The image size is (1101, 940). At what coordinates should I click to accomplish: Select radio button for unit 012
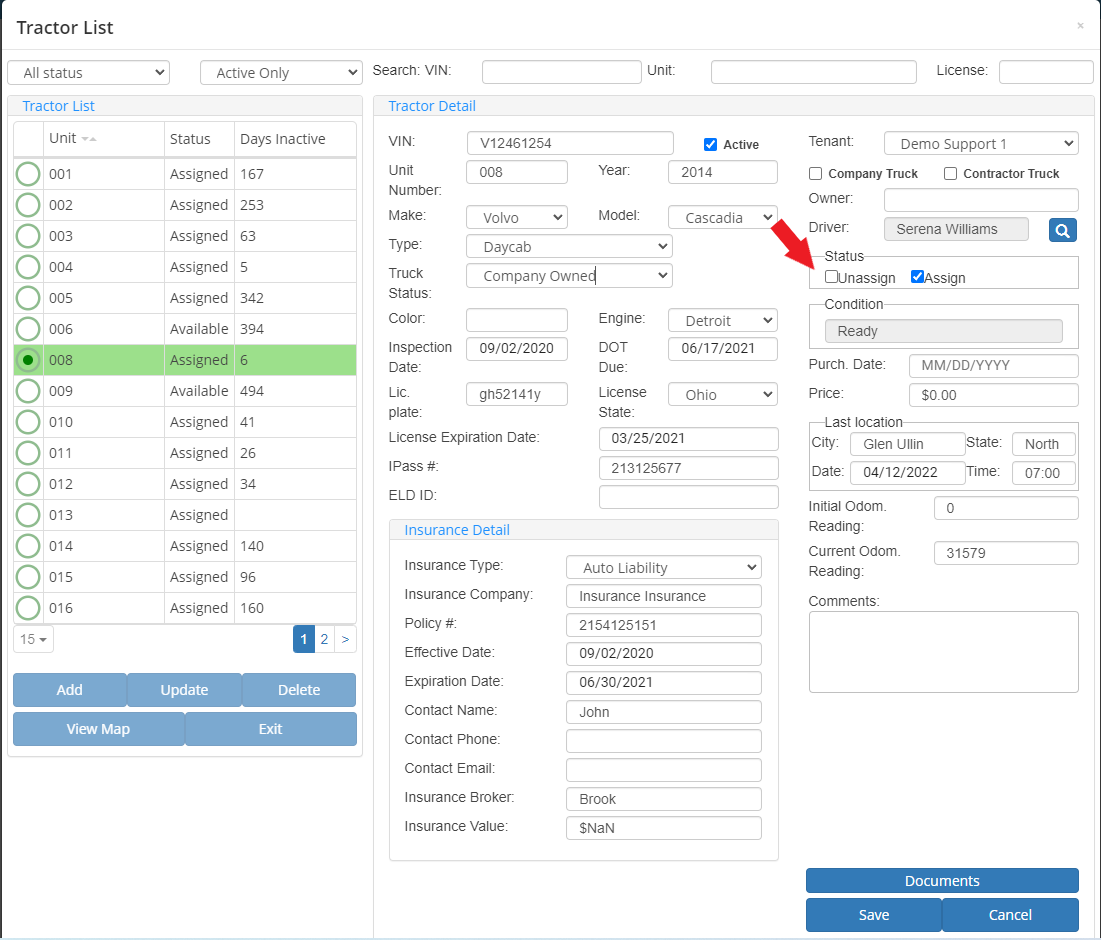28,484
